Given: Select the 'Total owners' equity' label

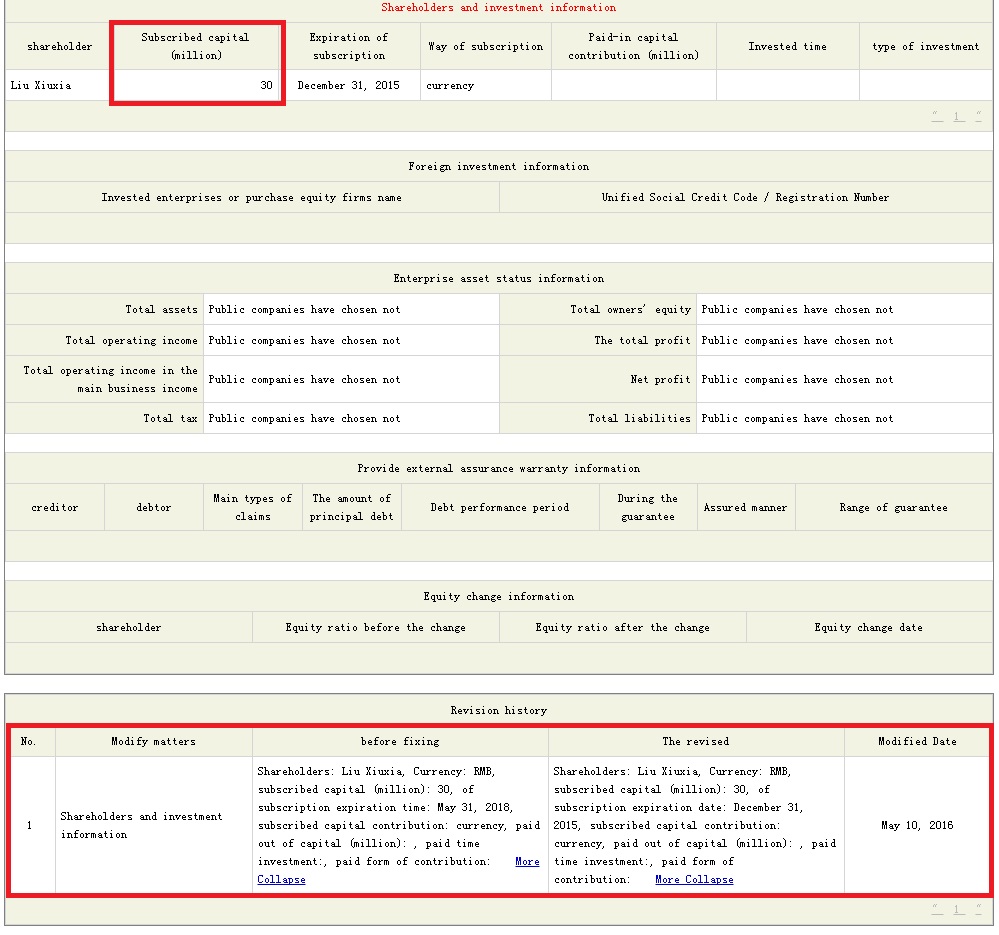Looking at the screenshot, I should pos(630,309).
